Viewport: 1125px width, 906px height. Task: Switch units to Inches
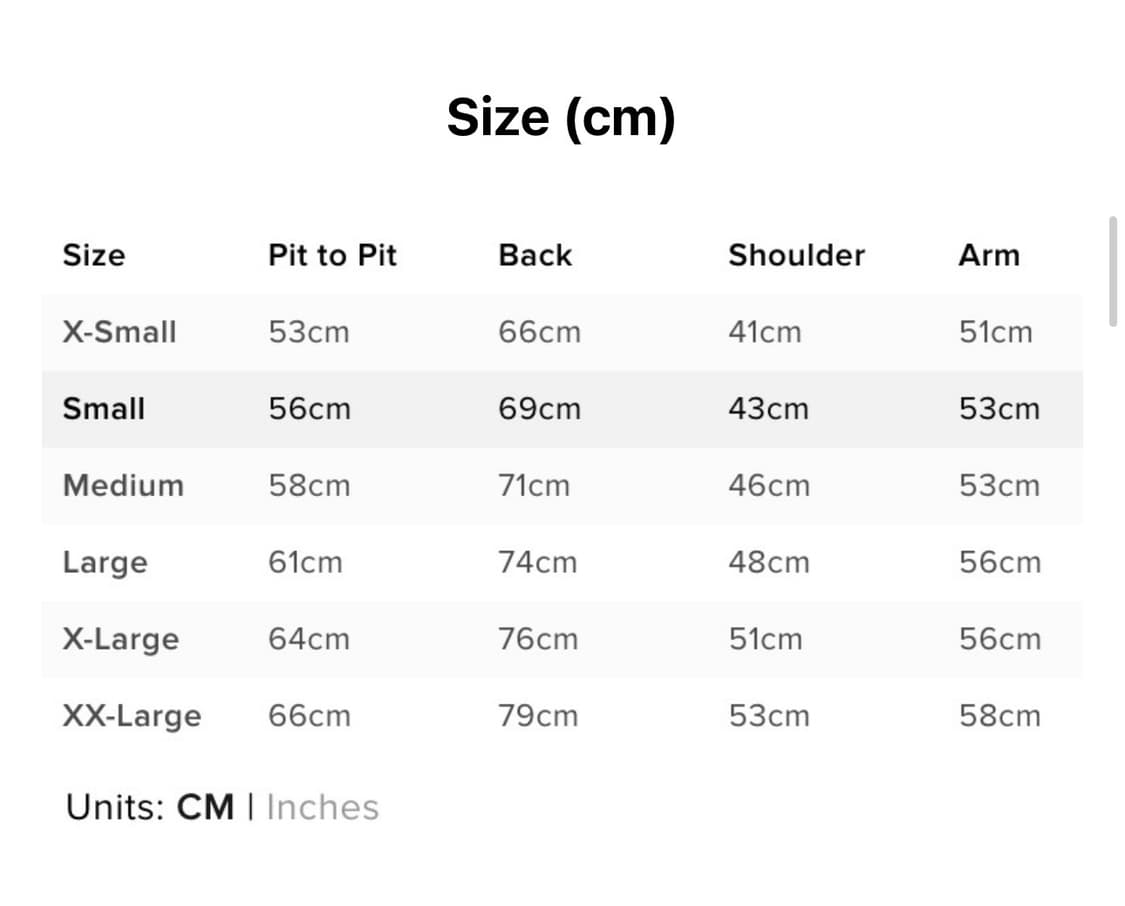[x=322, y=807]
